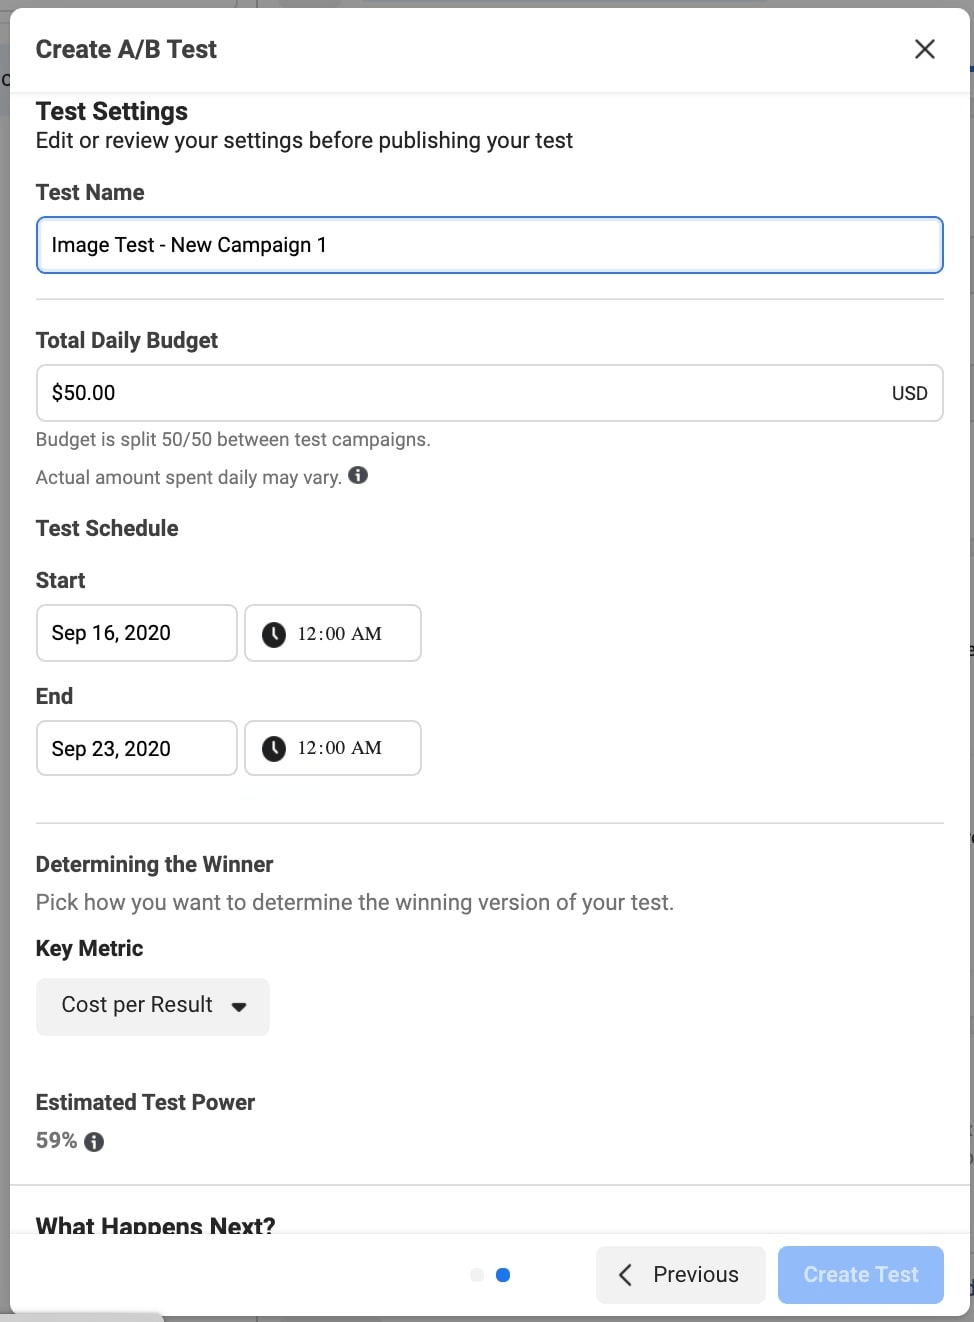Image resolution: width=974 pixels, height=1322 pixels.
Task: Open the End date picker Sep 23, 2020
Action: coord(137,748)
